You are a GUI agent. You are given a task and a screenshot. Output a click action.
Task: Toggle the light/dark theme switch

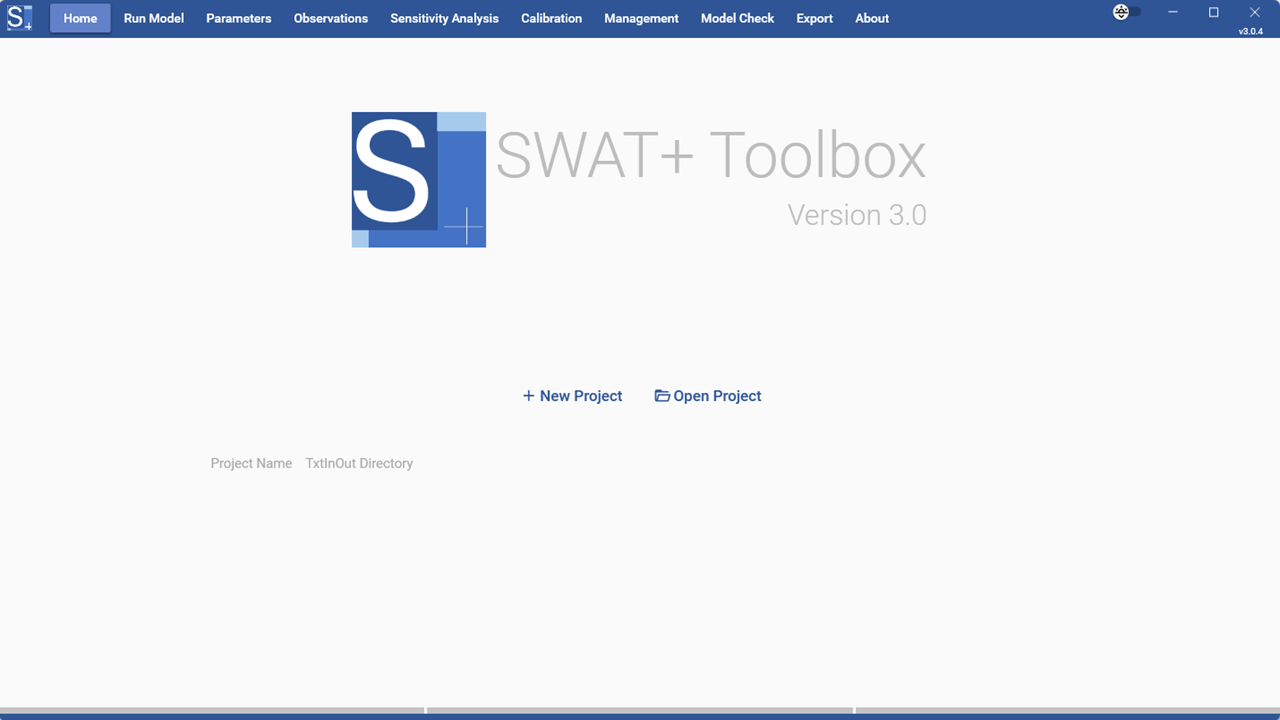pyautogui.click(x=1127, y=12)
